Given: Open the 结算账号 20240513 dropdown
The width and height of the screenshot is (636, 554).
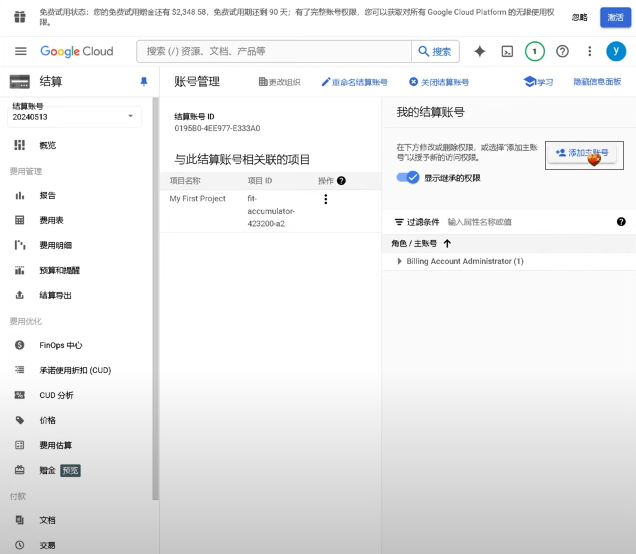Looking at the screenshot, I should click(75, 116).
